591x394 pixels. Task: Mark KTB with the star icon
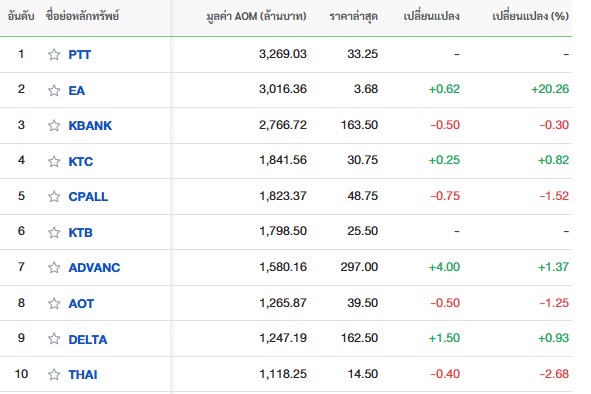coord(54,232)
